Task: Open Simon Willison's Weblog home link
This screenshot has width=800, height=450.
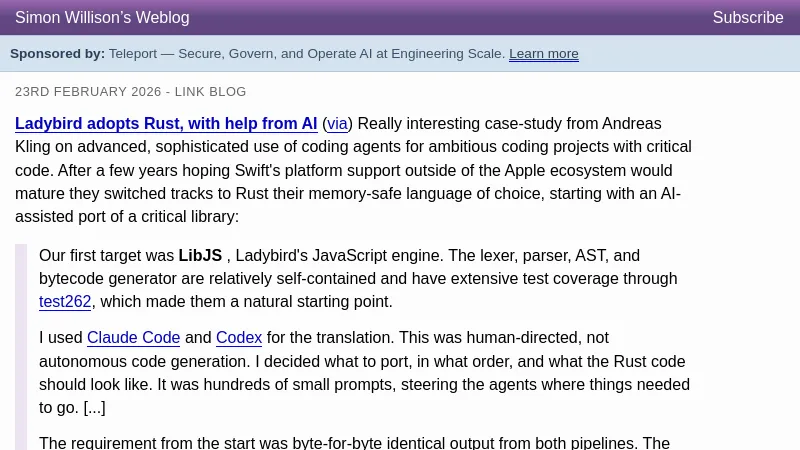Action: 102,18
